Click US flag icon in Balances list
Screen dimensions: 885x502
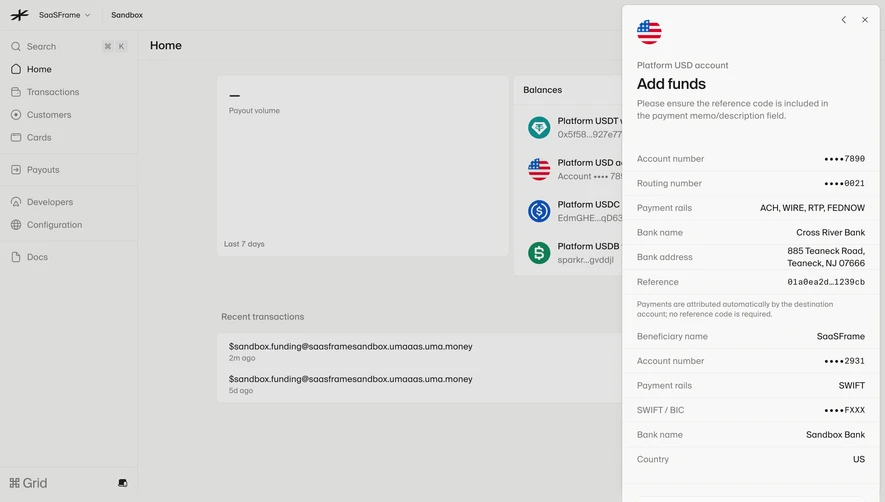point(539,169)
